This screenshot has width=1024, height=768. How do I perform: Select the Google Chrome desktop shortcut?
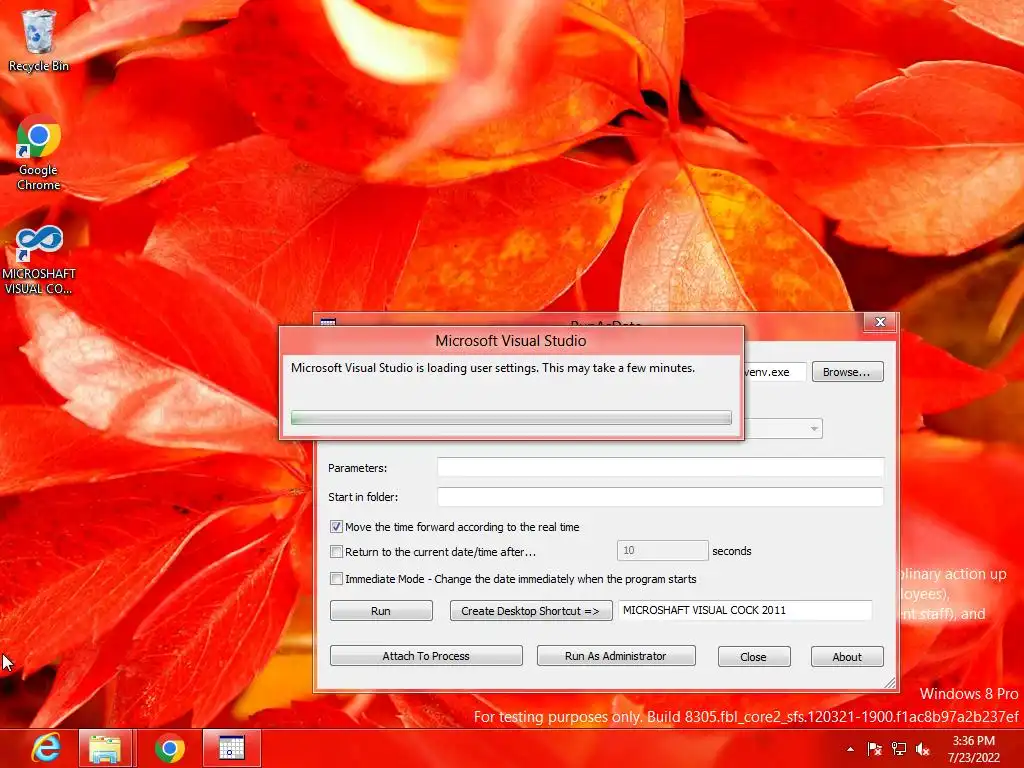click(x=39, y=153)
